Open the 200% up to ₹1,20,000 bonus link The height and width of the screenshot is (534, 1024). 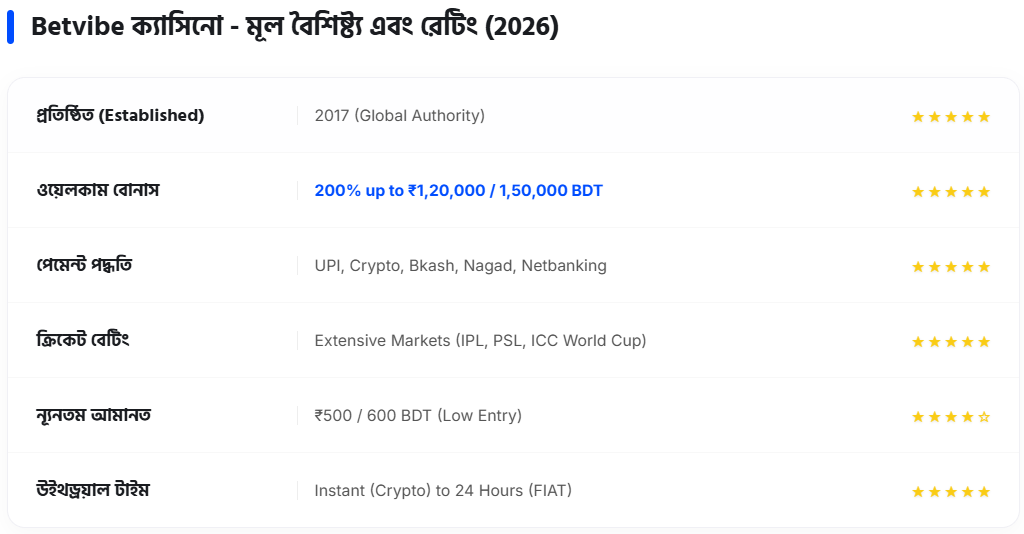[x=458, y=190]
